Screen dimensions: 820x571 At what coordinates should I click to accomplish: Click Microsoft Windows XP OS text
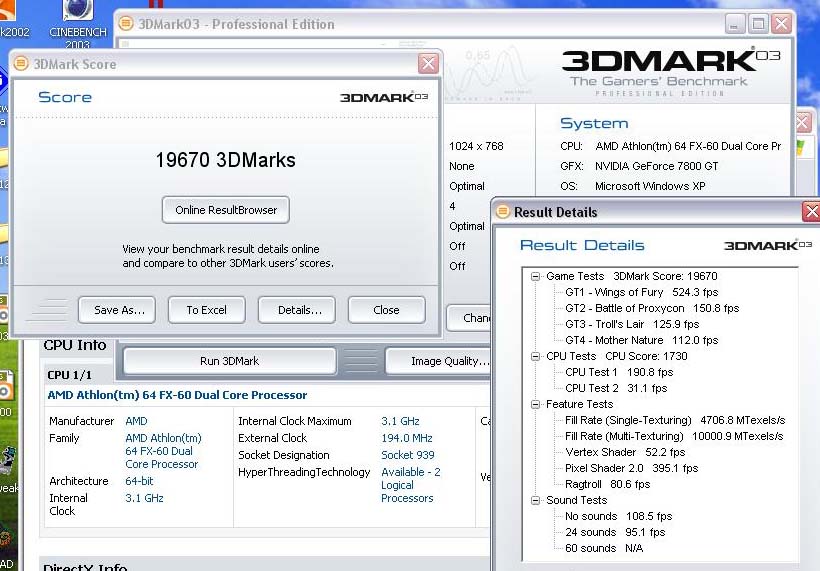(x=650, y=186)
